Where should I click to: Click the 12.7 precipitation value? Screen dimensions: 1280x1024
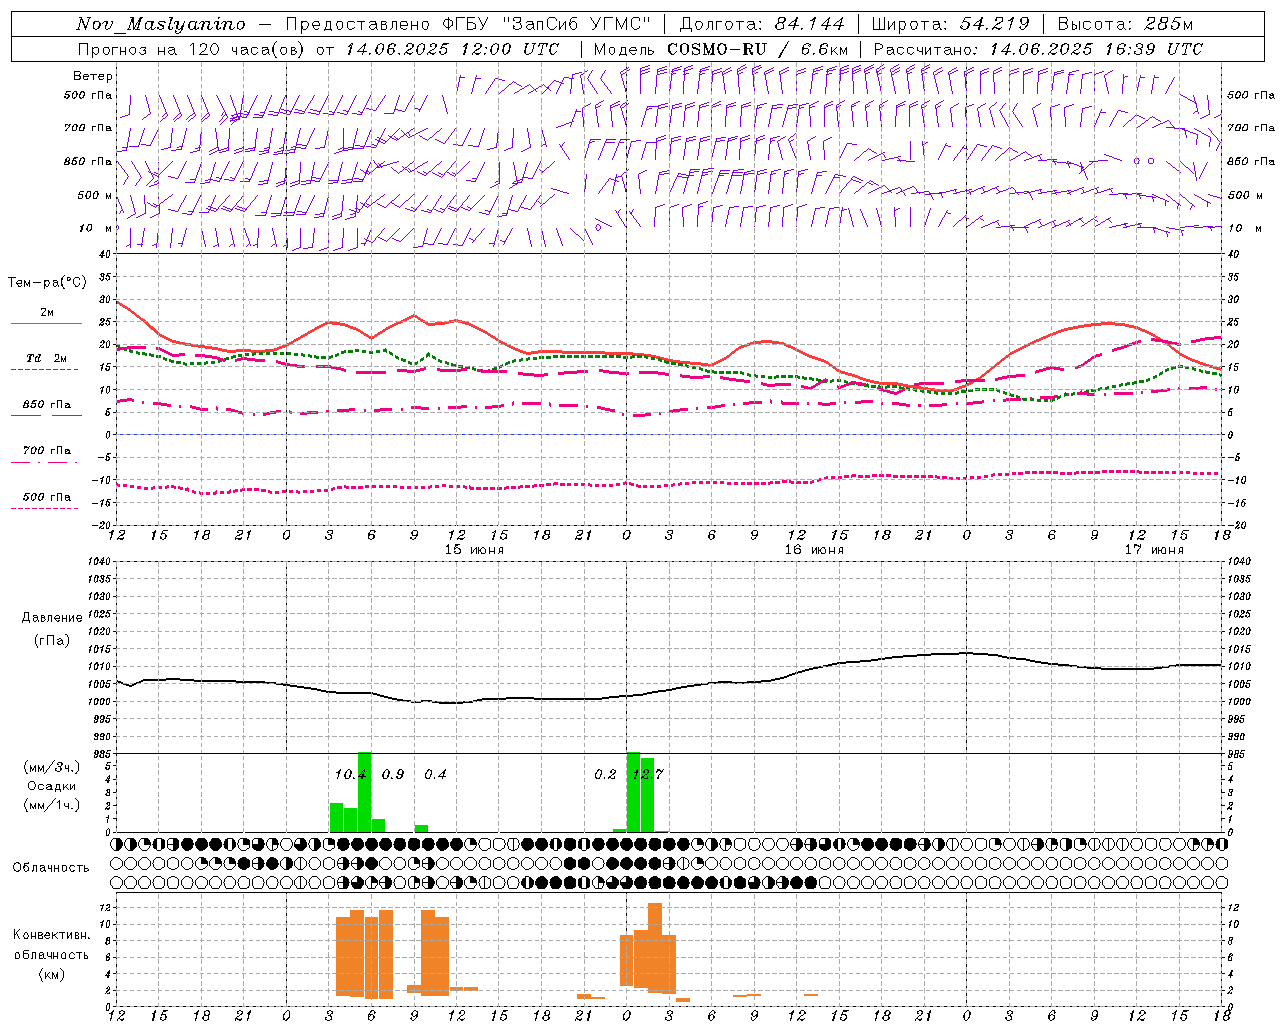pos(648,775)
